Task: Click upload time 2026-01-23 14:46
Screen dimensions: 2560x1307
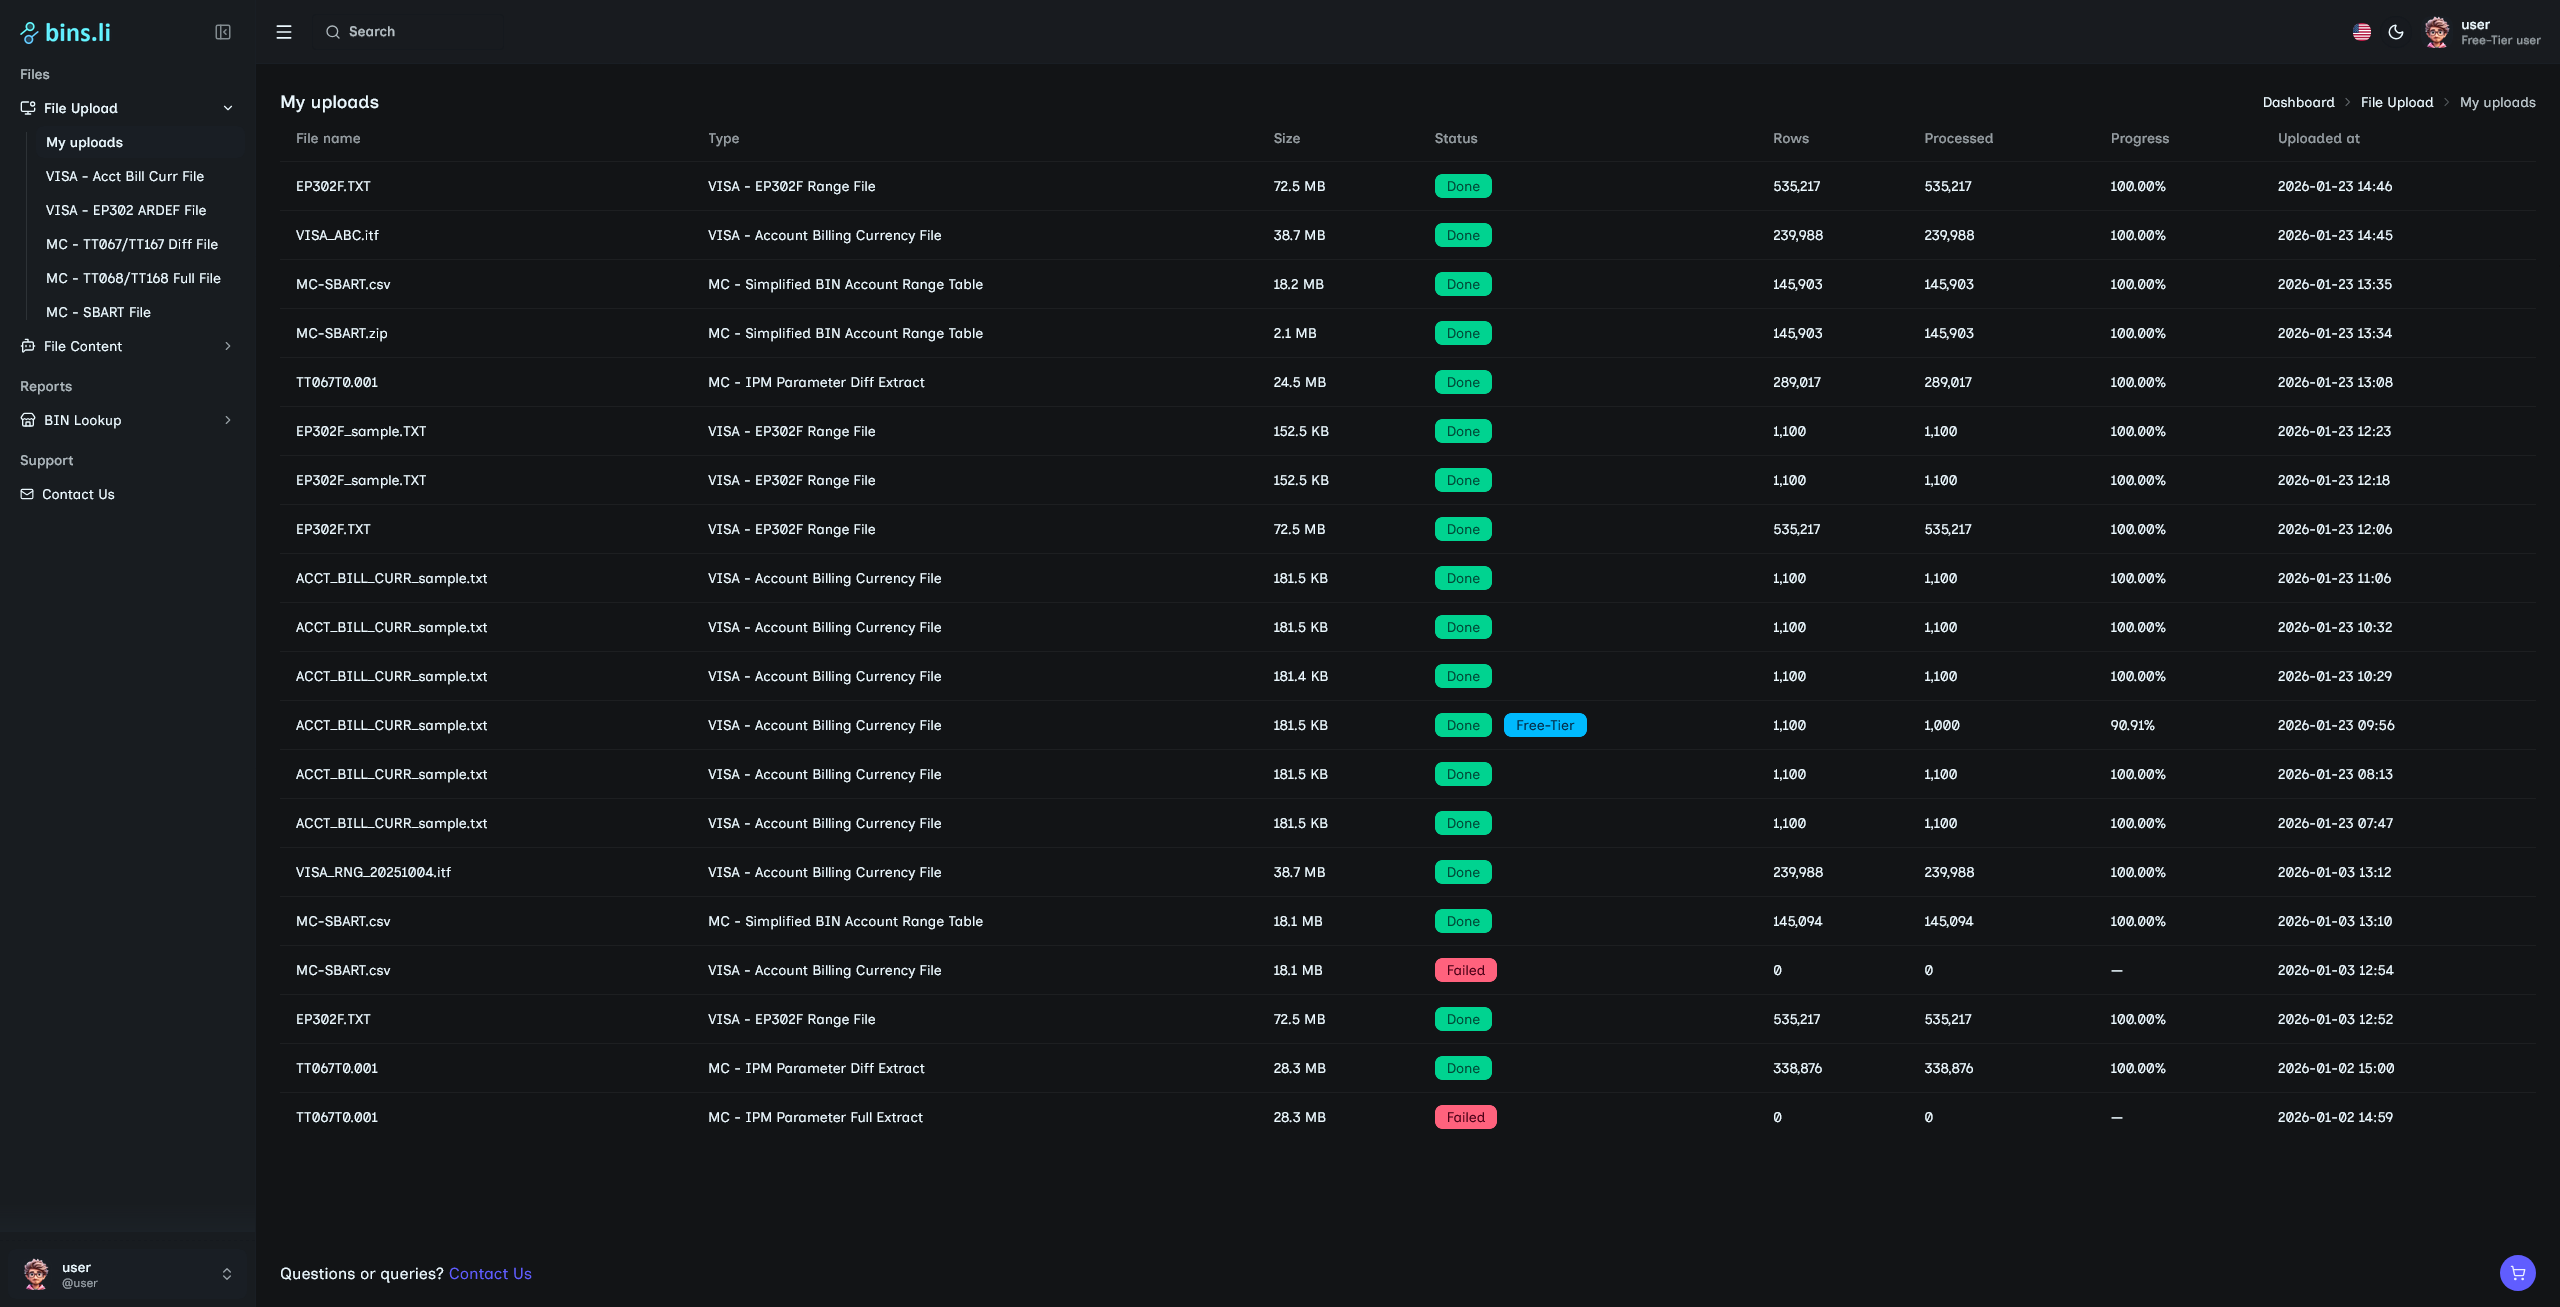Action: pos(2334,186)
